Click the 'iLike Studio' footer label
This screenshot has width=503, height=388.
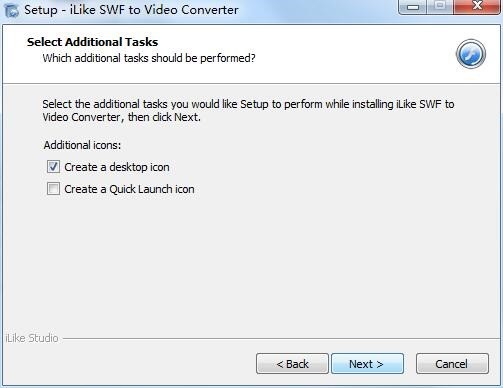click(32, 338)
